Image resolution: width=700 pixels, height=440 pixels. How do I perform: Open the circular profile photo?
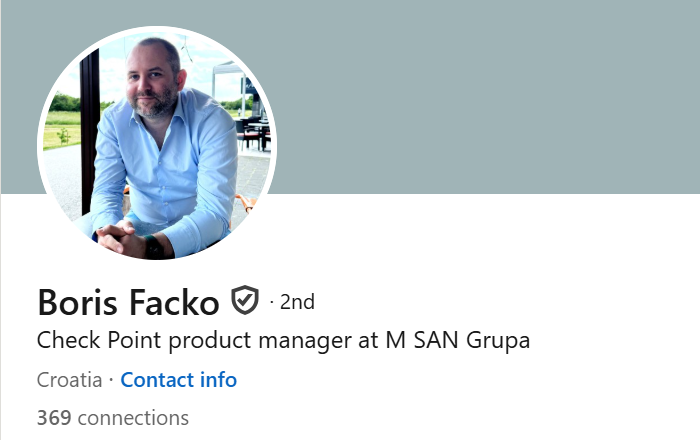click(x=157, y=143)
